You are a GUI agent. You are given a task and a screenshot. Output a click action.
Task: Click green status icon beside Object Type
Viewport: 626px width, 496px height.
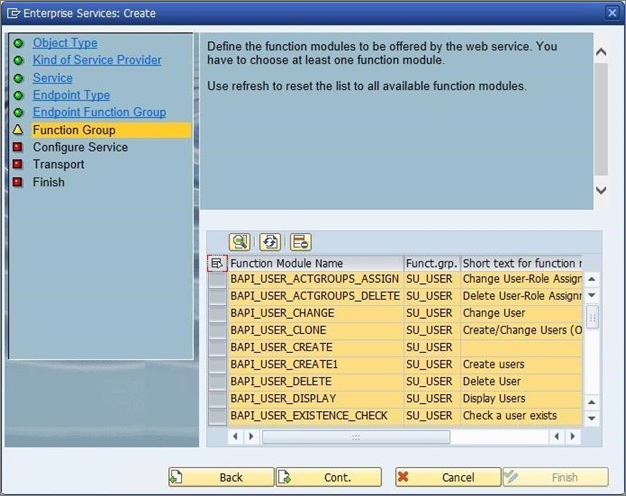point(18,43)
